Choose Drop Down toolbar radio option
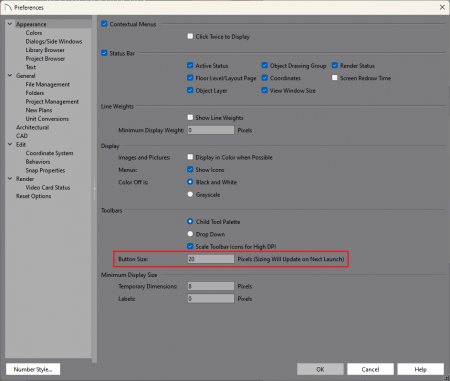 coord(190,234)
